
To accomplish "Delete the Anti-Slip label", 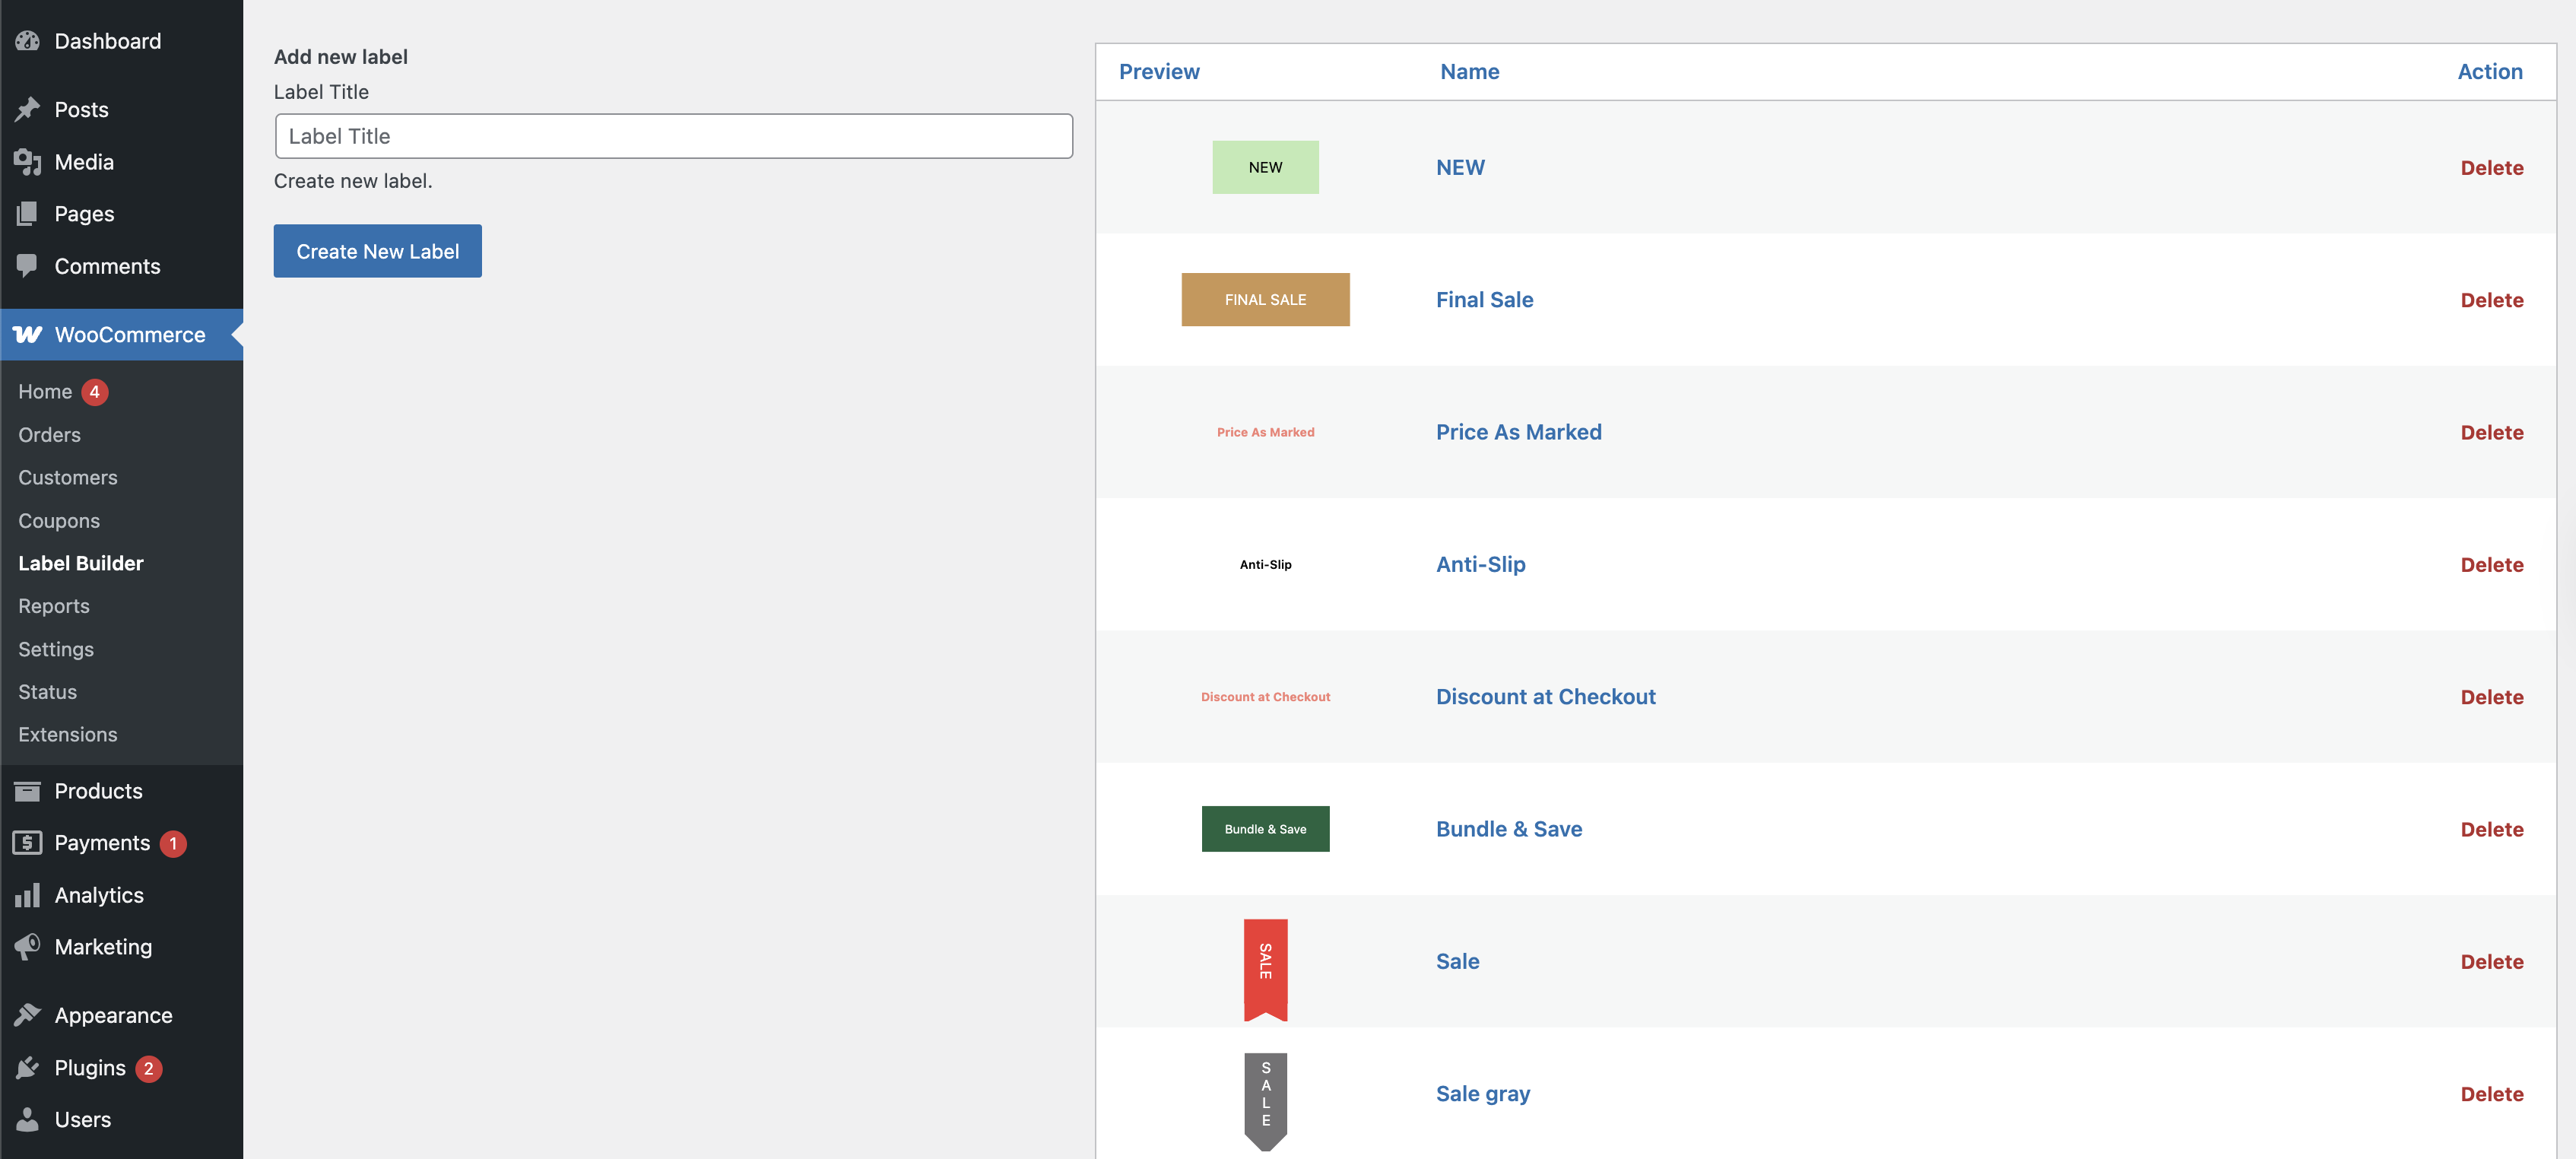I will click(x=2491, y=565).
